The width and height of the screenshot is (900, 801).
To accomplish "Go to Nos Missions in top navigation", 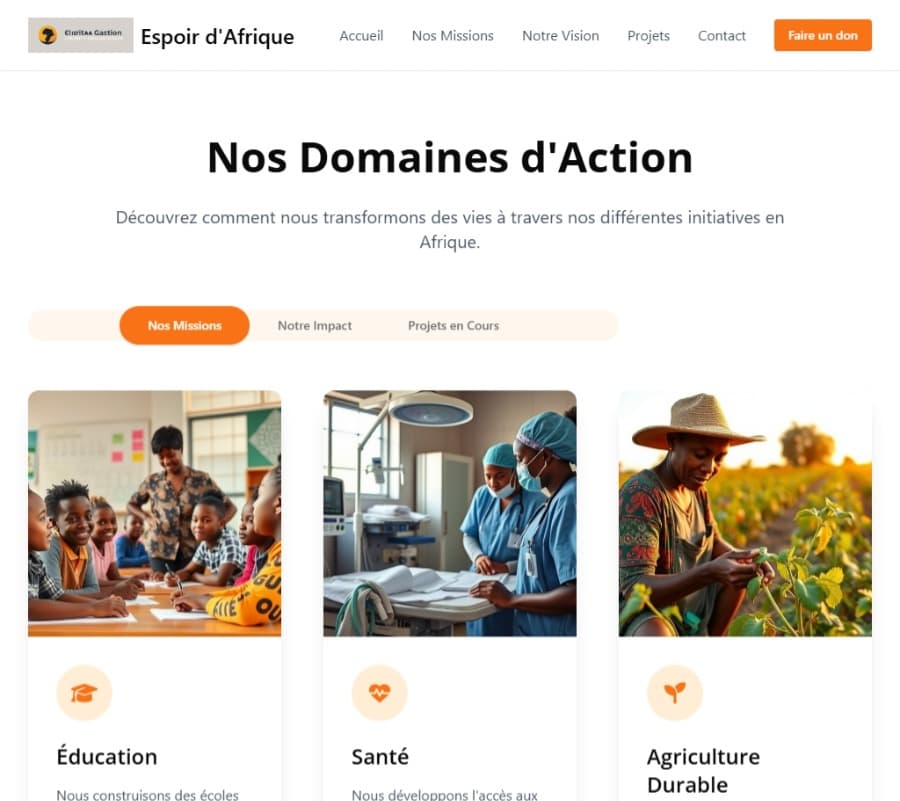I will pyautogui.click(x=452, y=36).
